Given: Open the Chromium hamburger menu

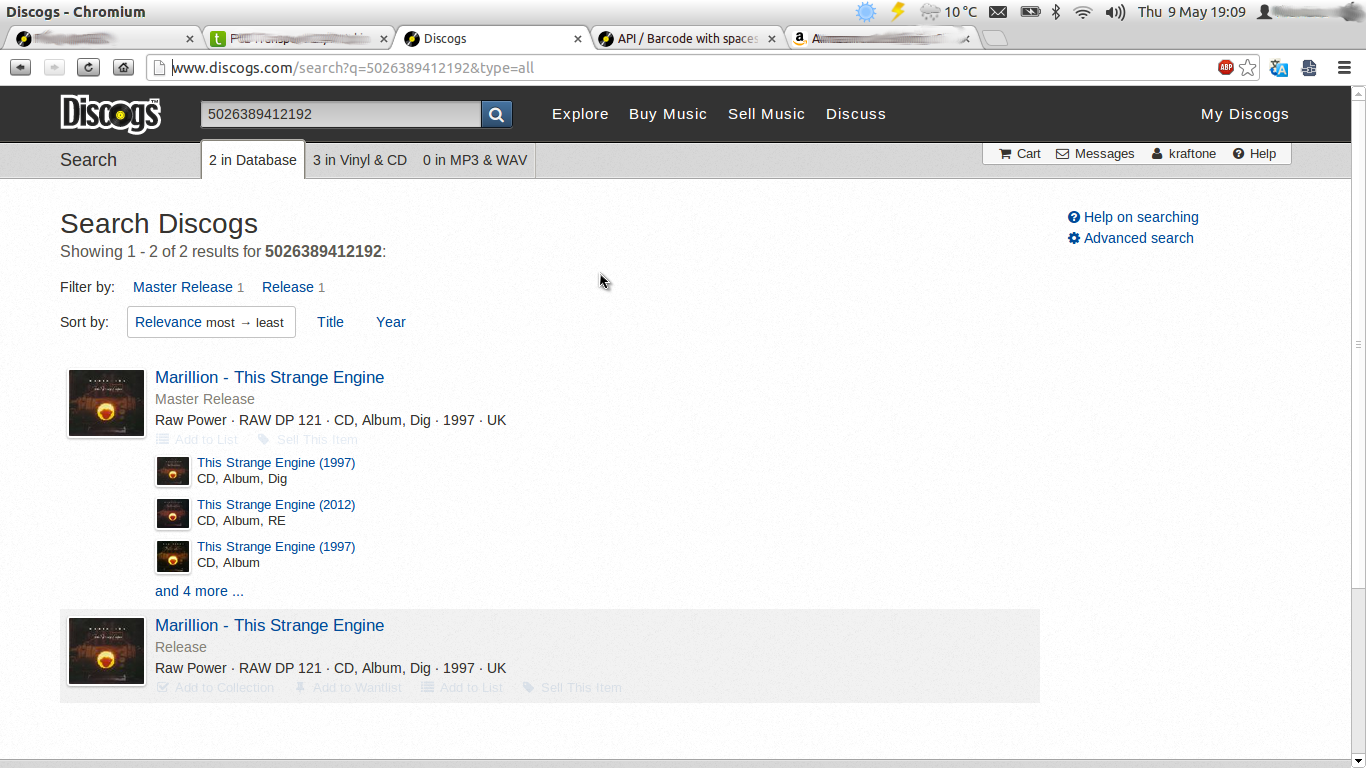Looking at the screenshot, I should 1344,67.
